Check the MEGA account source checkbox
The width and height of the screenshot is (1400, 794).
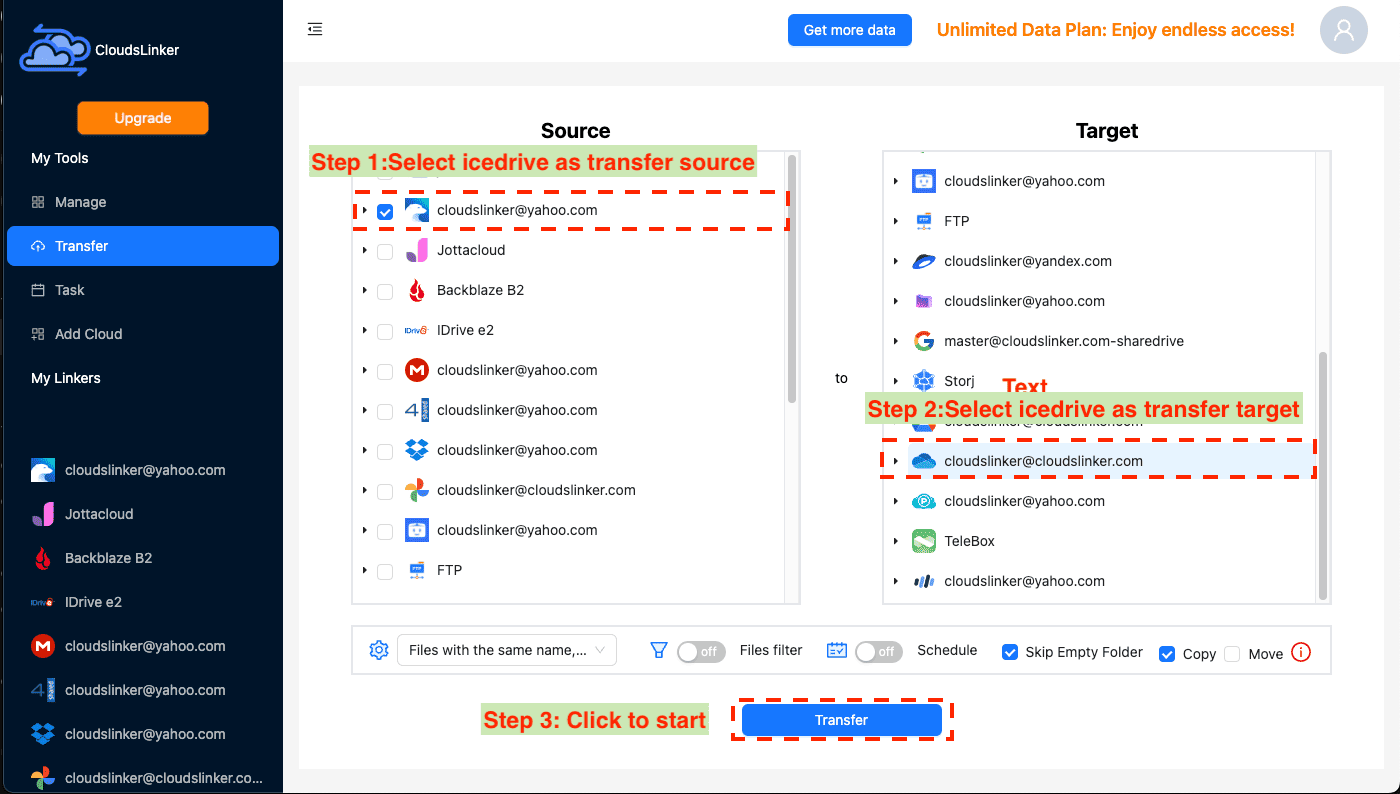[x=385, y=372]
